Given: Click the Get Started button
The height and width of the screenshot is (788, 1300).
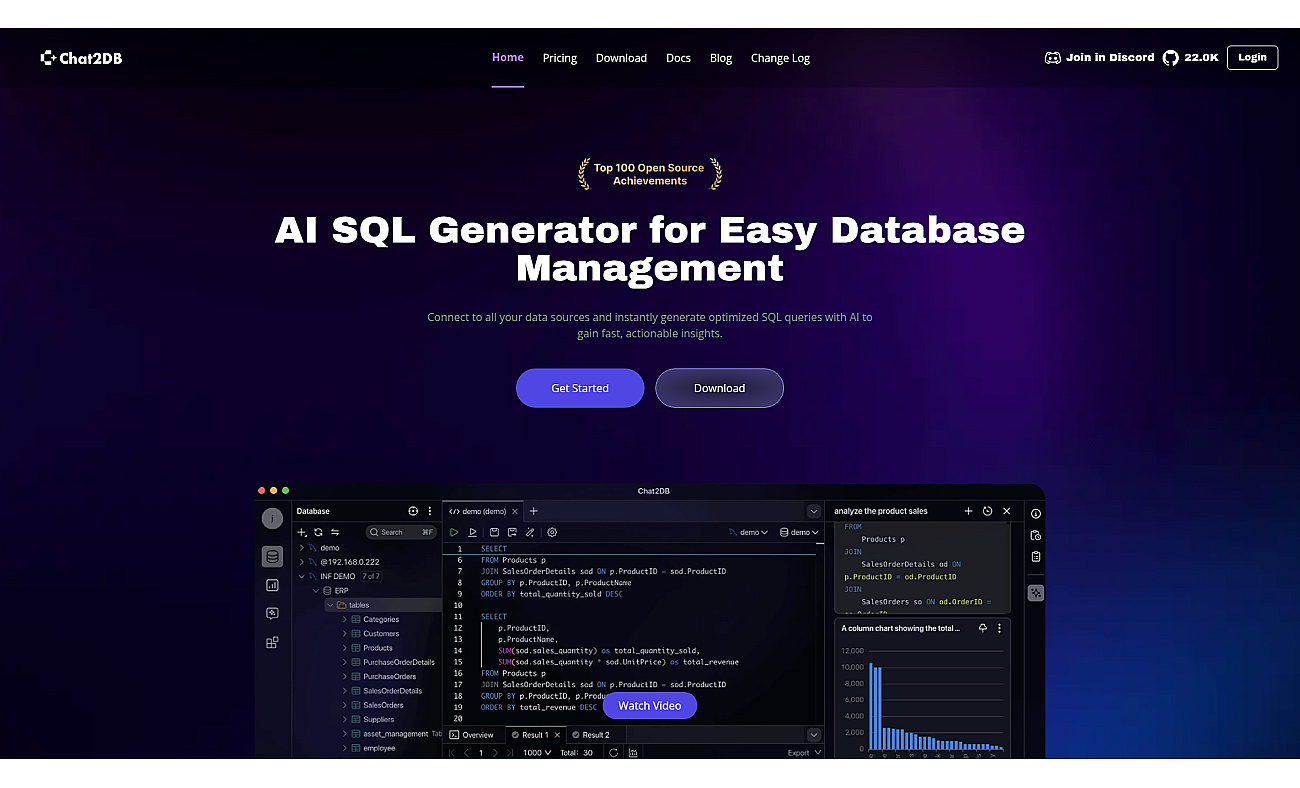Looking at the screenshot, I should click(580, 388).
